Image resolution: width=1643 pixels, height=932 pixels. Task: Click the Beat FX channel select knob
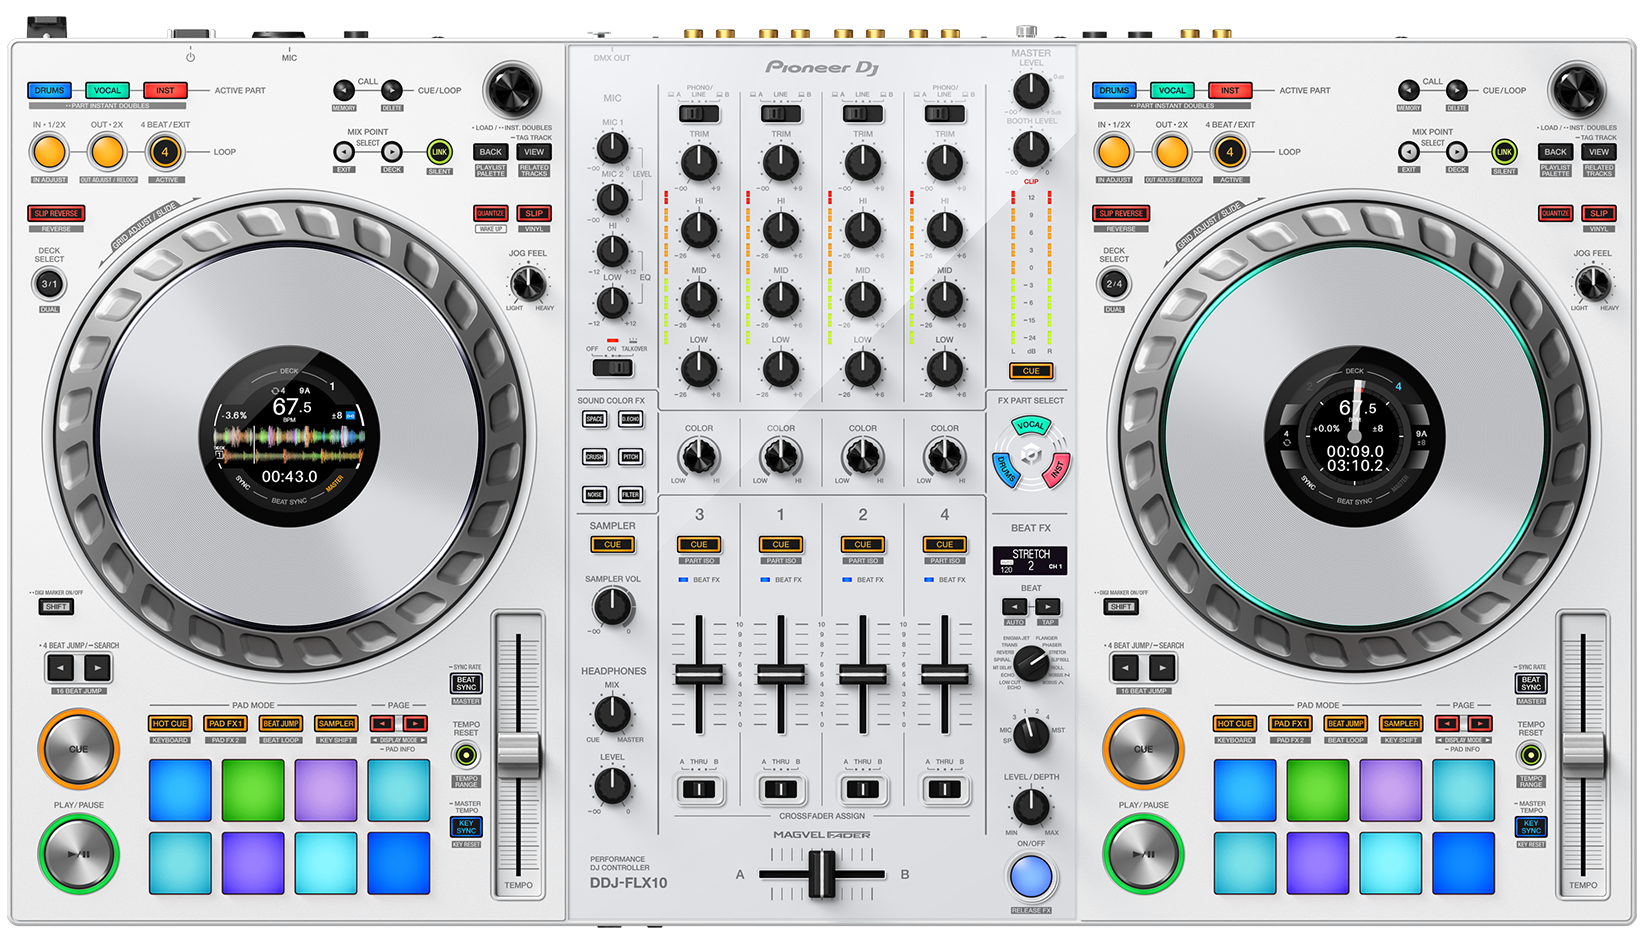[1031, 734]
